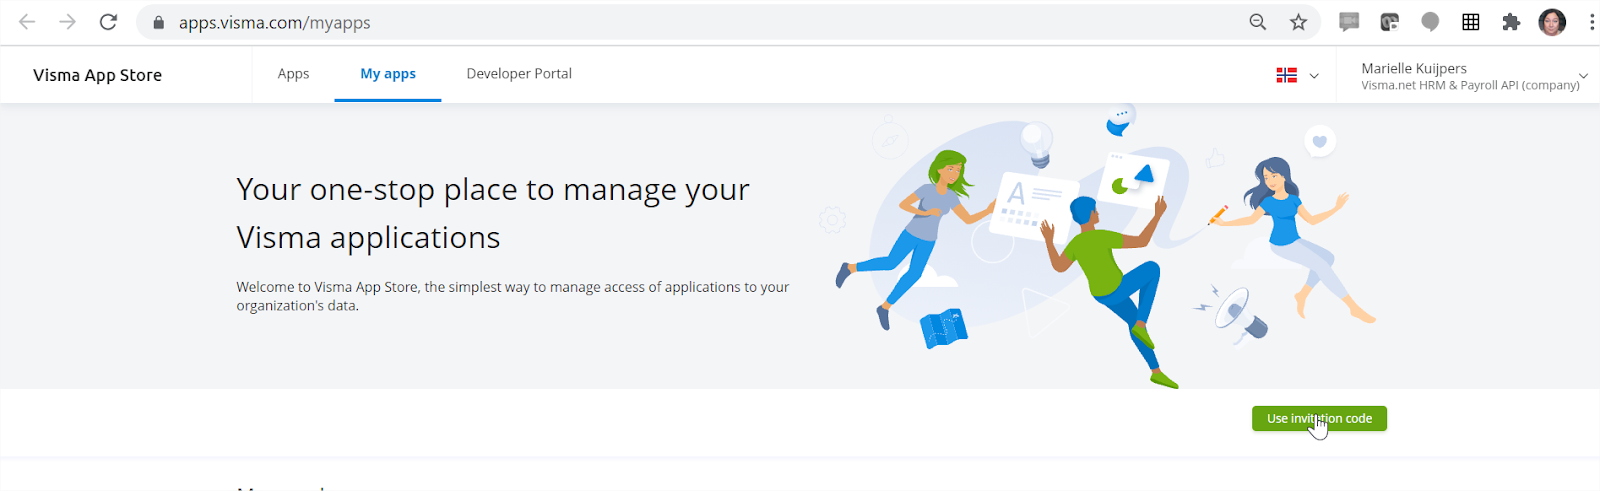
Task: Open the zoom magnifier icon in address bar
Action: click(1258, 22)
